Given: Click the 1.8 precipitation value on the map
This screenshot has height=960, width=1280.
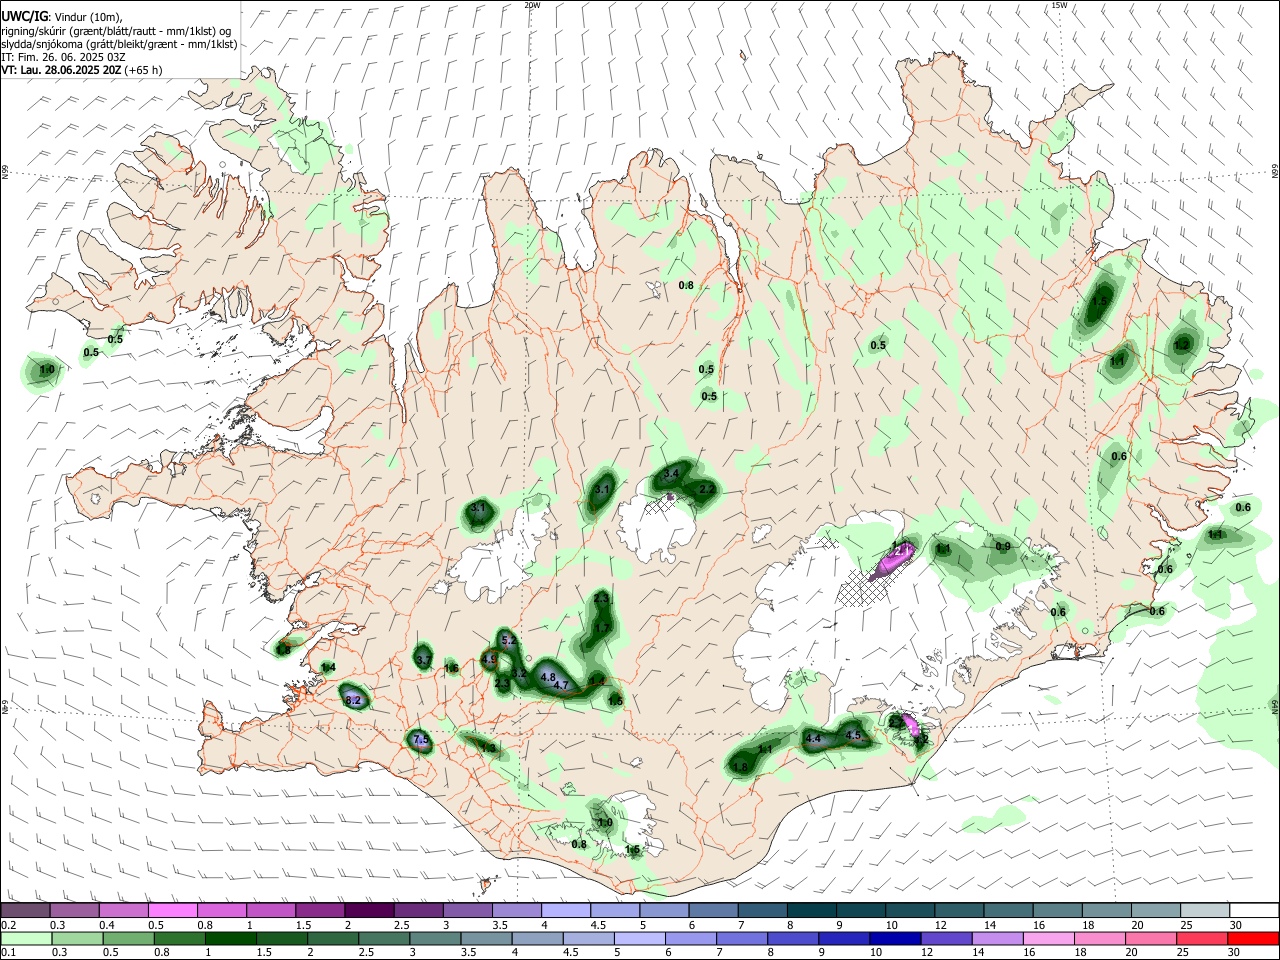Looking at the screenshot, I should coord(740,767).
